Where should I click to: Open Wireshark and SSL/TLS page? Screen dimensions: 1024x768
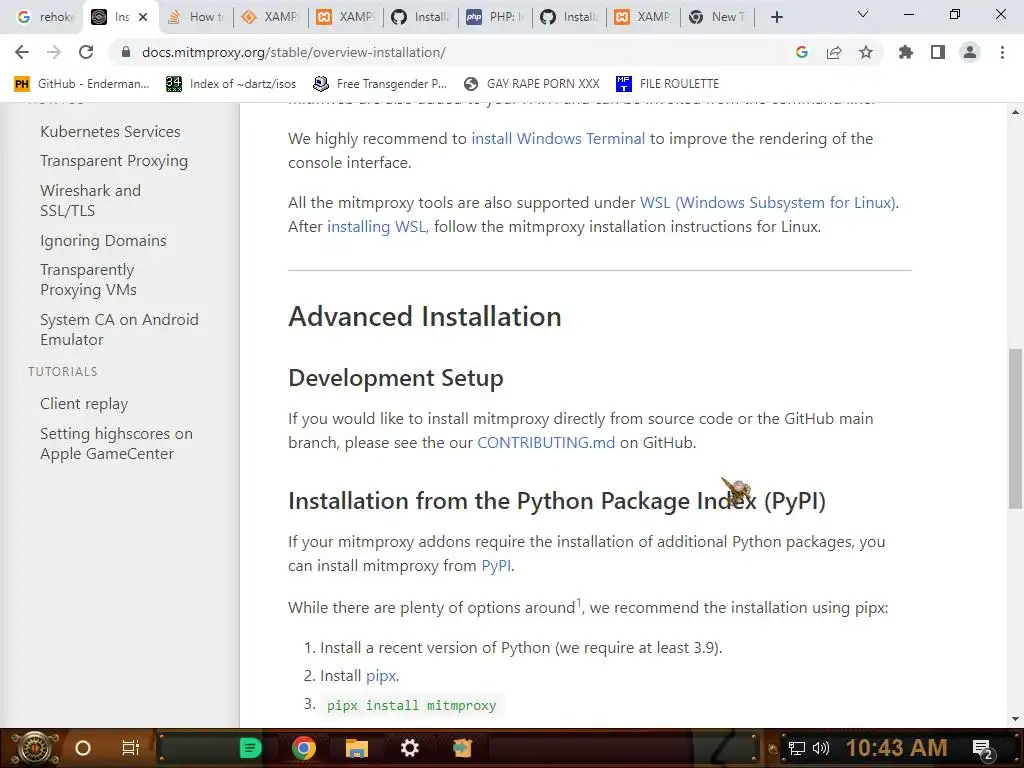pos(90,200)
